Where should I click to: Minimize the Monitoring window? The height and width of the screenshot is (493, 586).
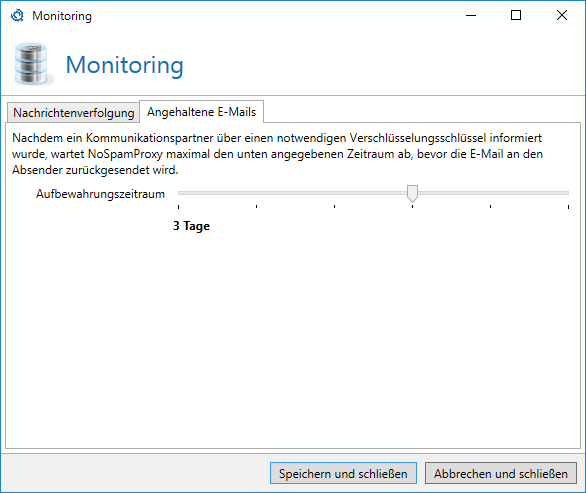click(471, 15)
